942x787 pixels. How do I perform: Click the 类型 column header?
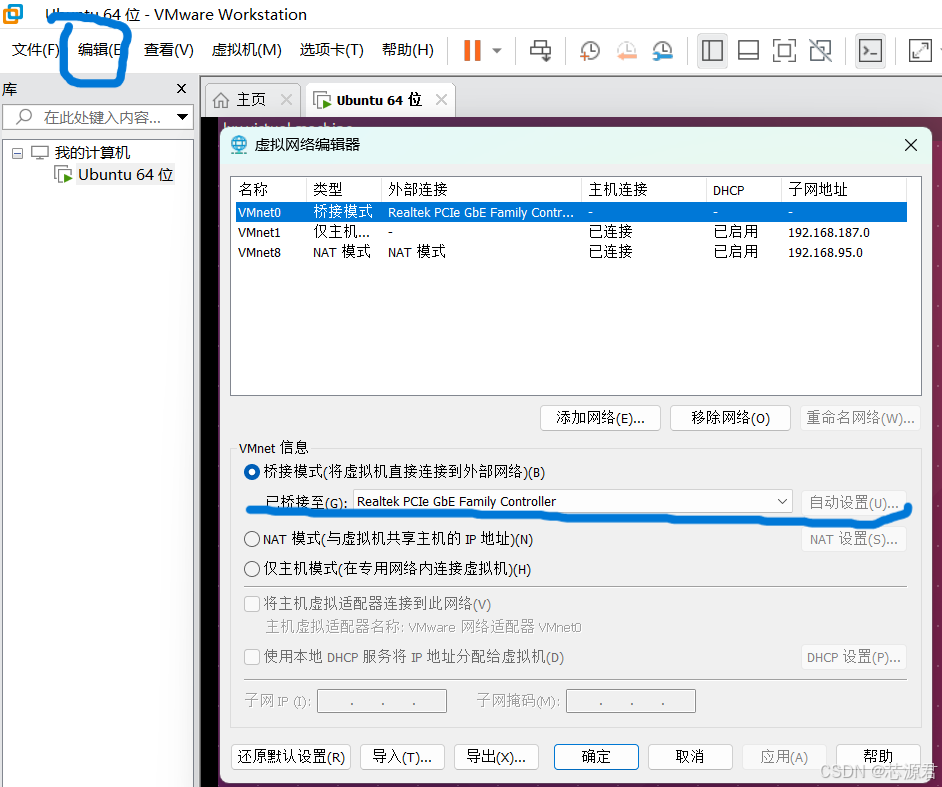tap(344, 190)
